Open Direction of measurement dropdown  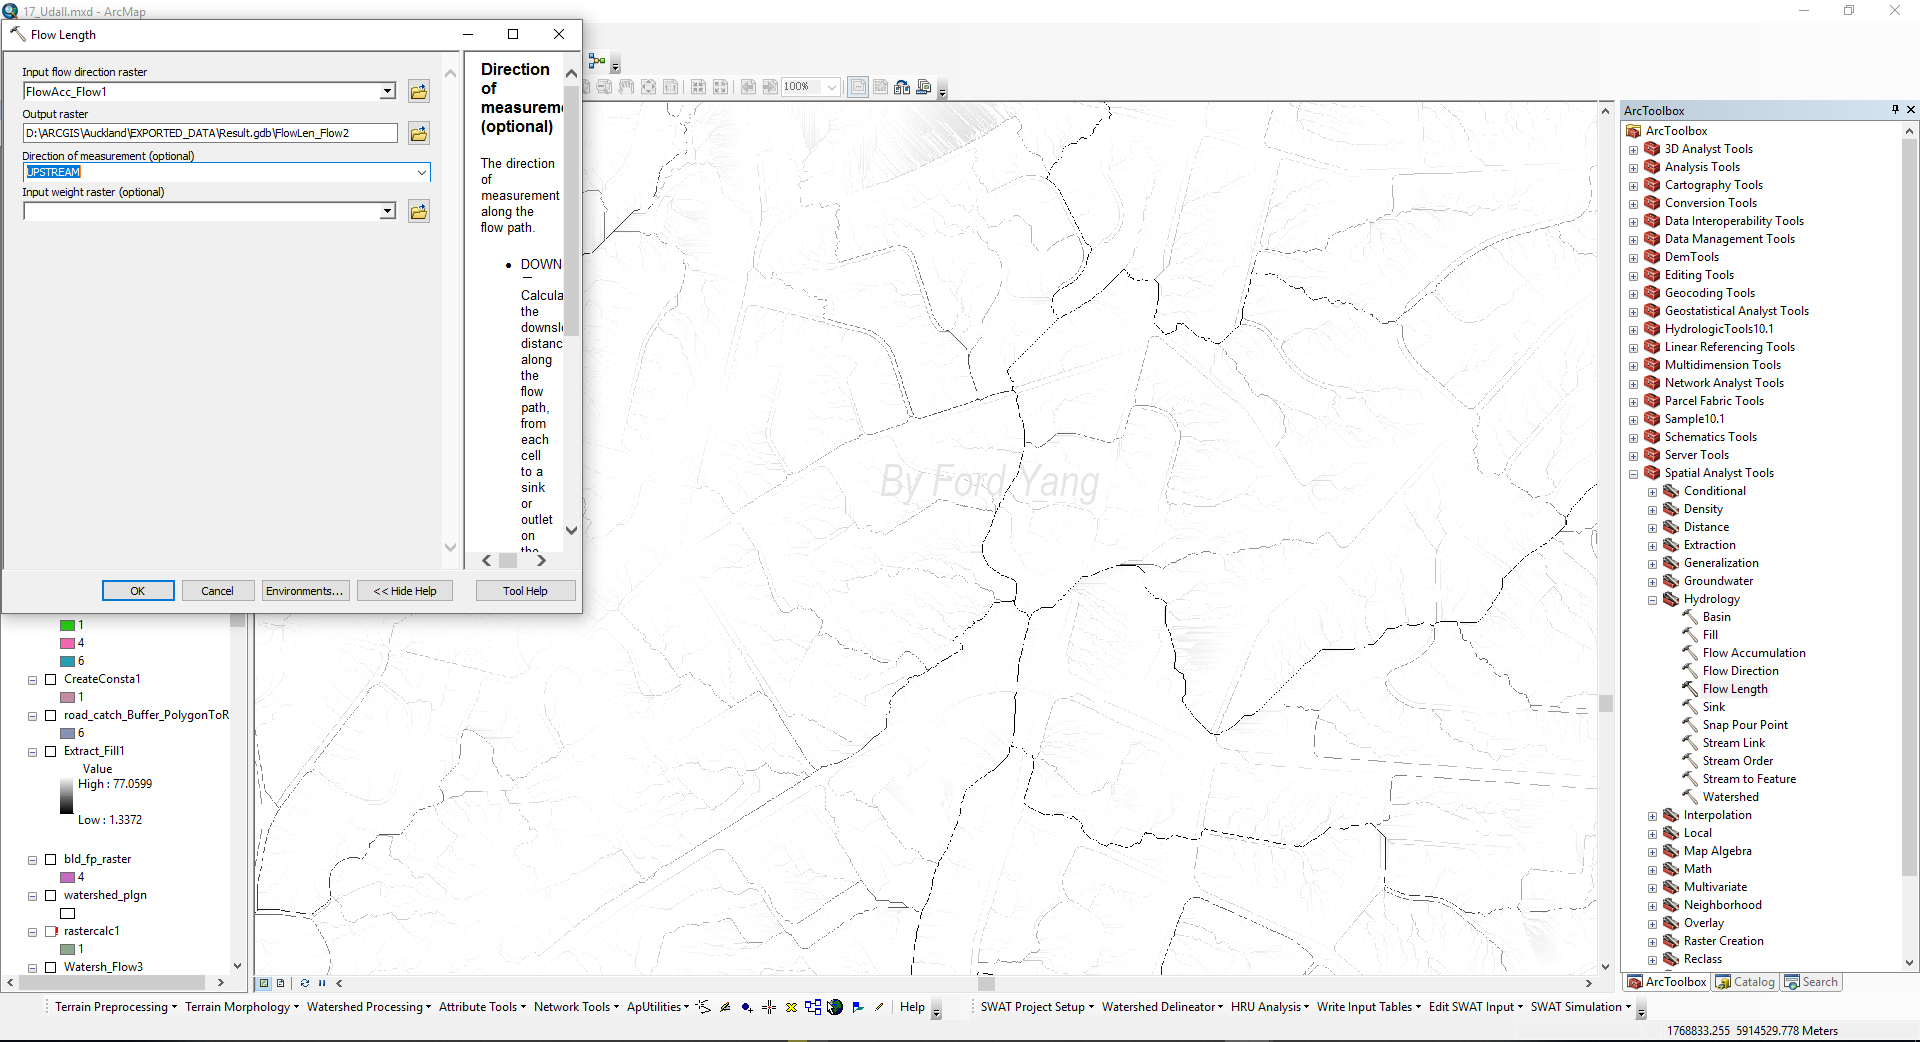(422, 173)
